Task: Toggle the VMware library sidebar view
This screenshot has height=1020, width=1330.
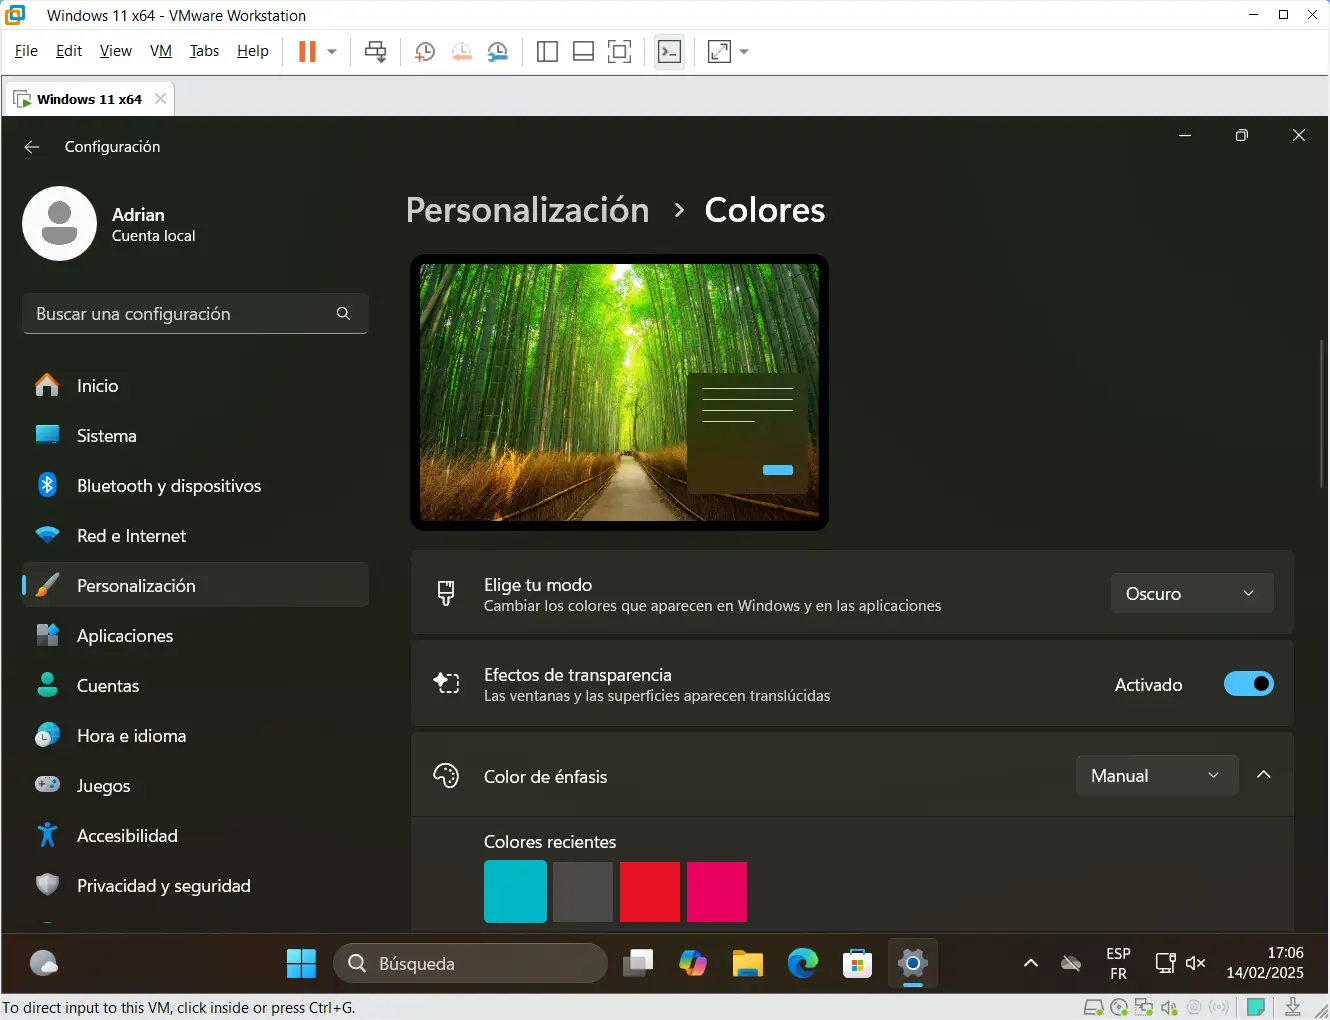Action: (547, 52)
